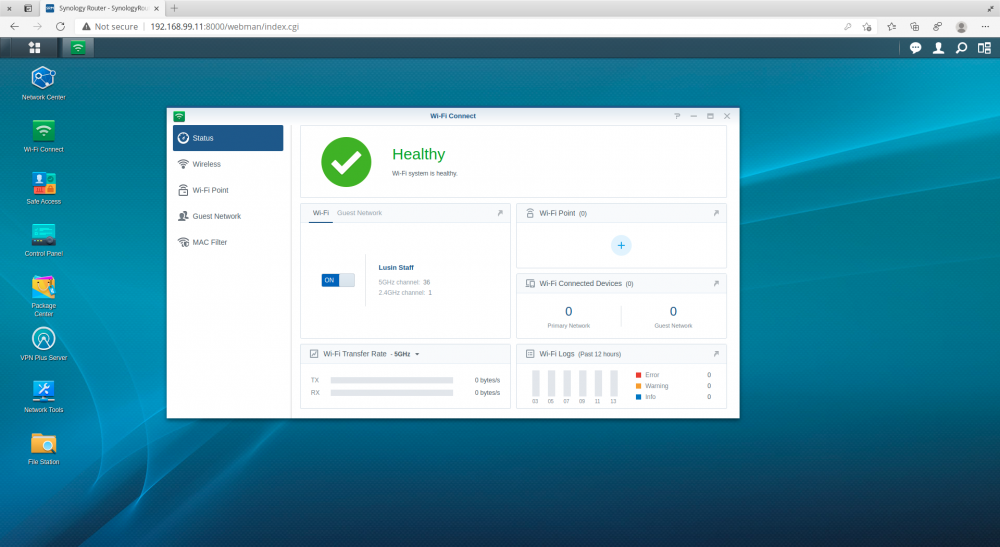The width and height of the screenshot is (1000, 547).
Task: Click the Primary Network device count
Action: point(568,311)
